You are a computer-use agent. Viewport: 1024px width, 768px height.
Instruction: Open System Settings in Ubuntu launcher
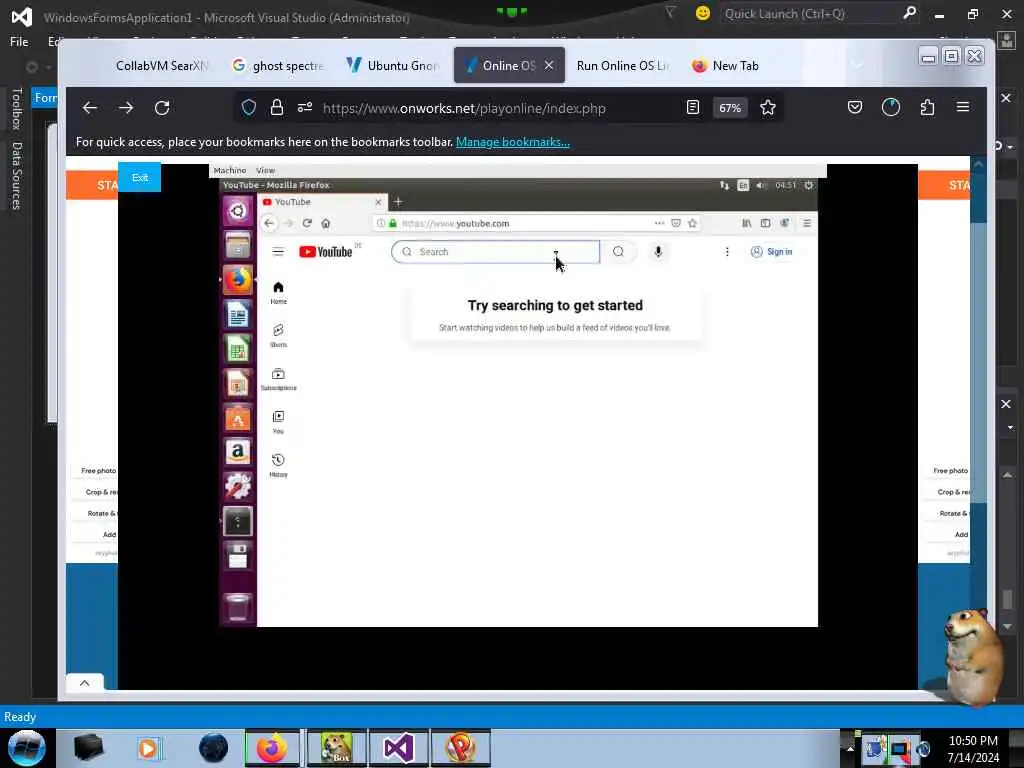coord(238,487)
